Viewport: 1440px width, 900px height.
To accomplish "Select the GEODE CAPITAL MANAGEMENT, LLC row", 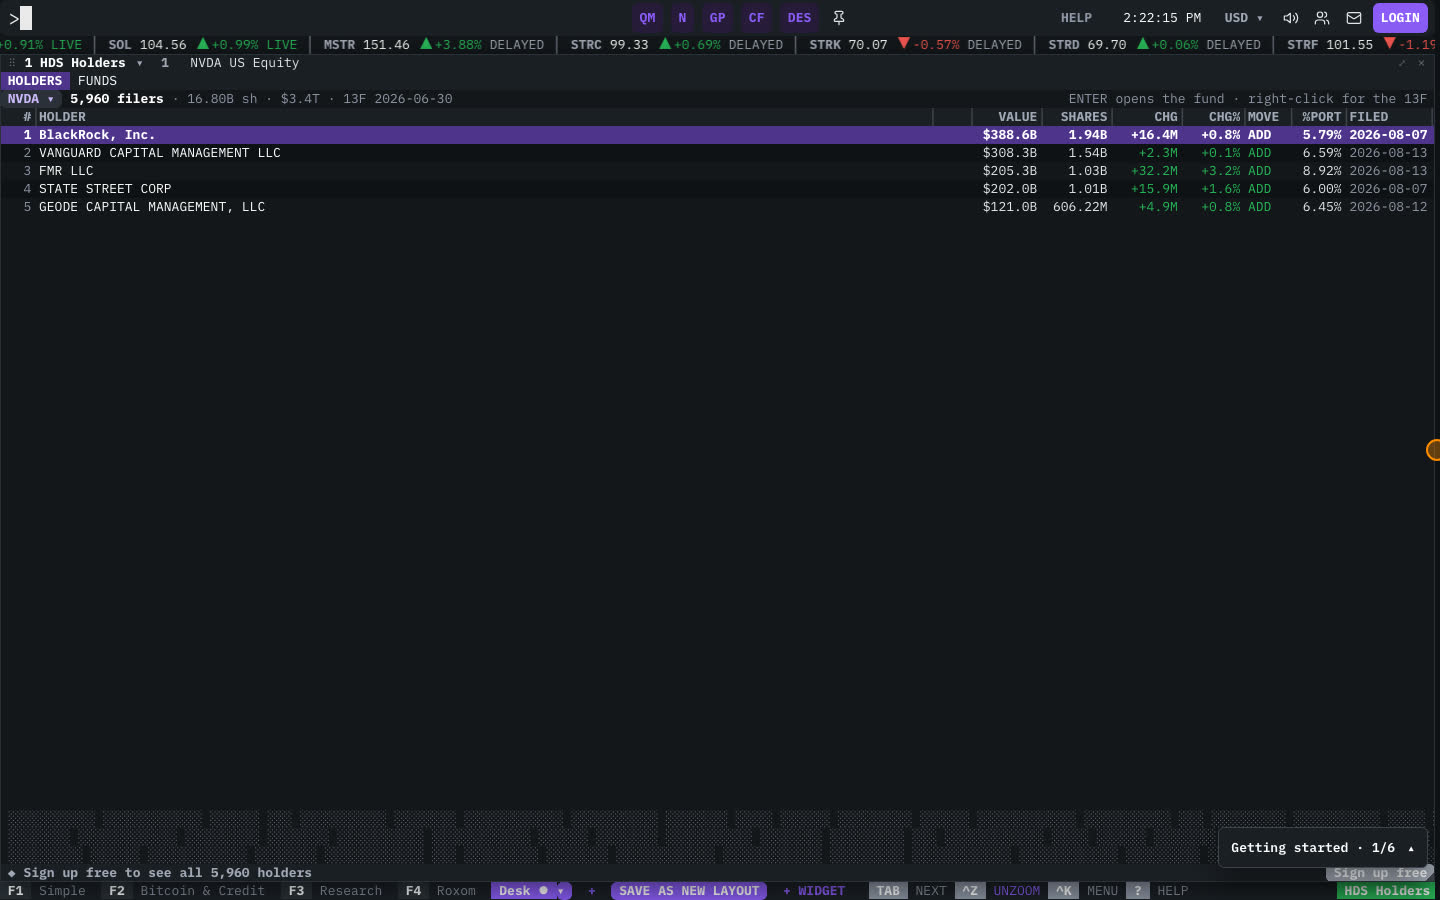I will (x=717, y=207).
